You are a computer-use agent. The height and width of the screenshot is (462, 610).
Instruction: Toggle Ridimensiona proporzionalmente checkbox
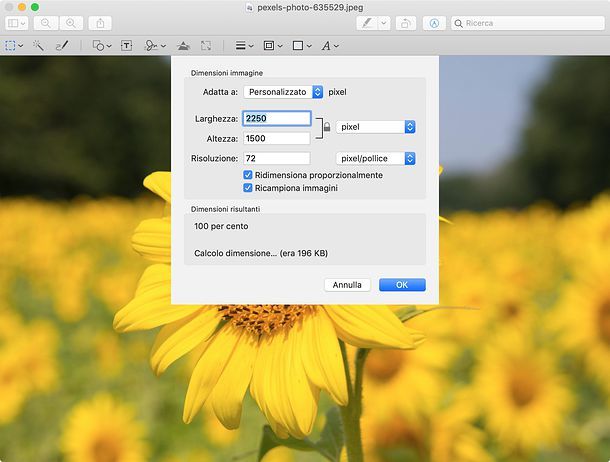click(248, 175)
